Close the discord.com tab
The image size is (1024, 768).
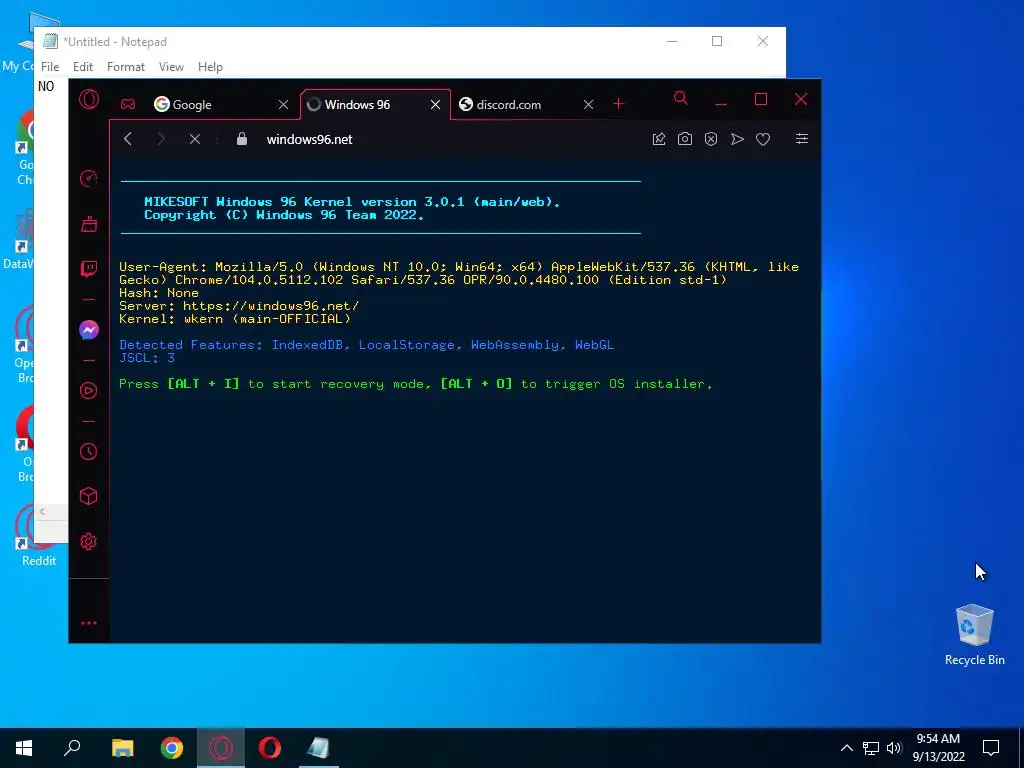tap(588, 104)
